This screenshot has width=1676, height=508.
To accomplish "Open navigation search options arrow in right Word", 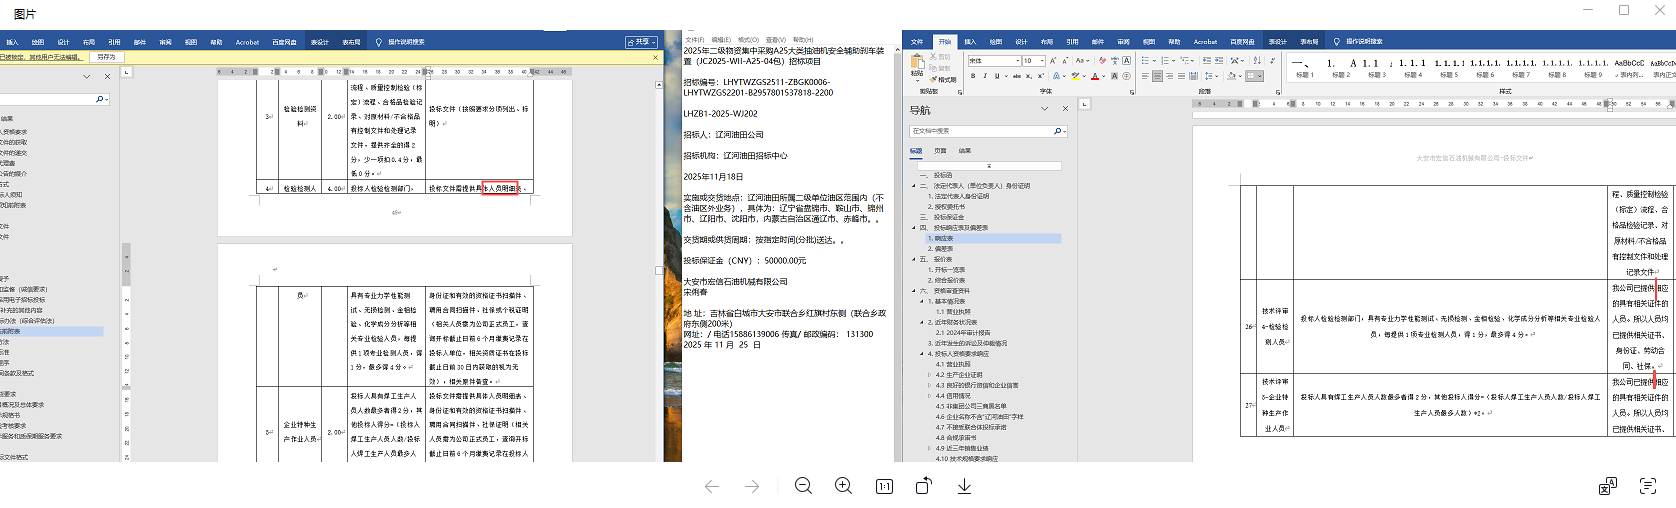I will tap(1064, 131).
